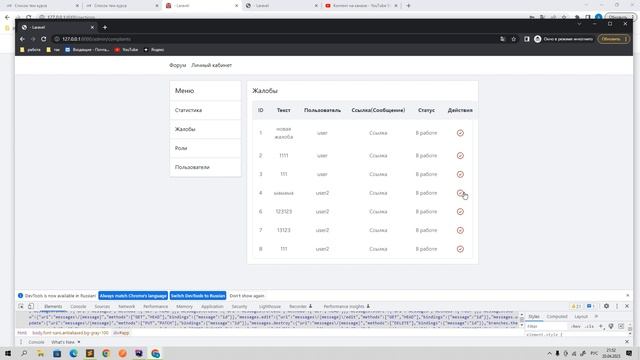Toggle :hov element state in Styles
This screenshot has height=360, width=640.
coord(576,326)
